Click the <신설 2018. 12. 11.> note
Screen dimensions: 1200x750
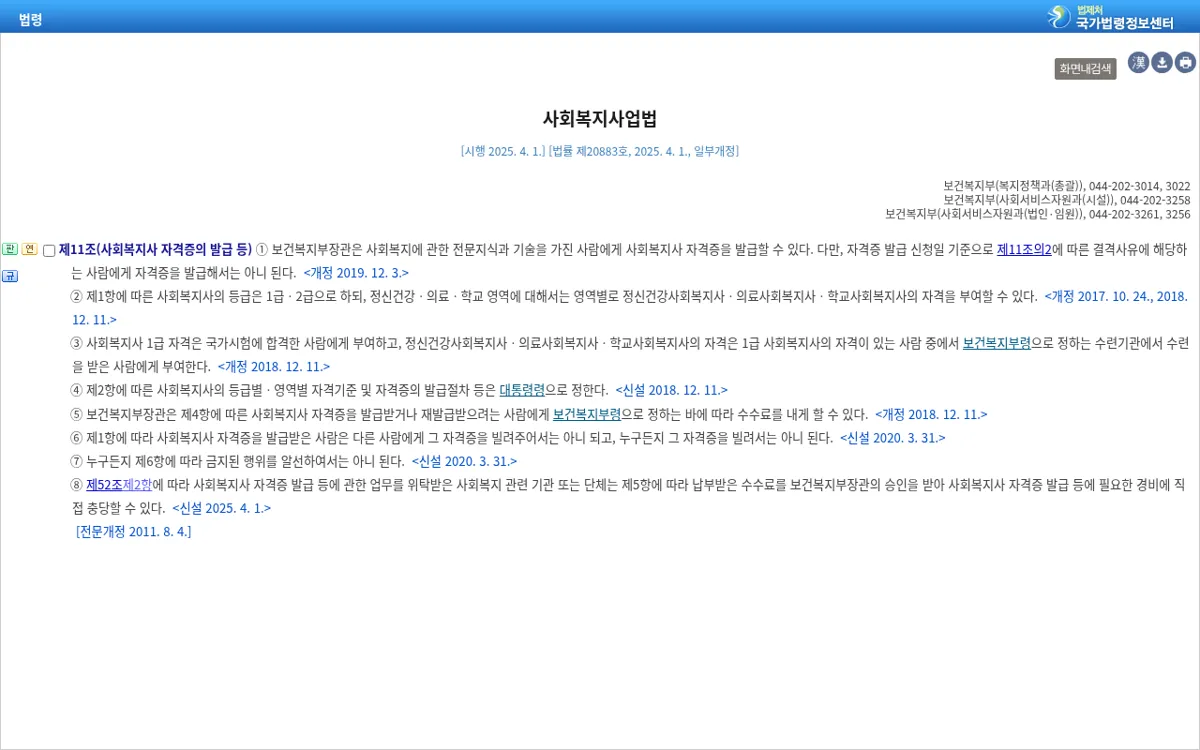[671, 390]
